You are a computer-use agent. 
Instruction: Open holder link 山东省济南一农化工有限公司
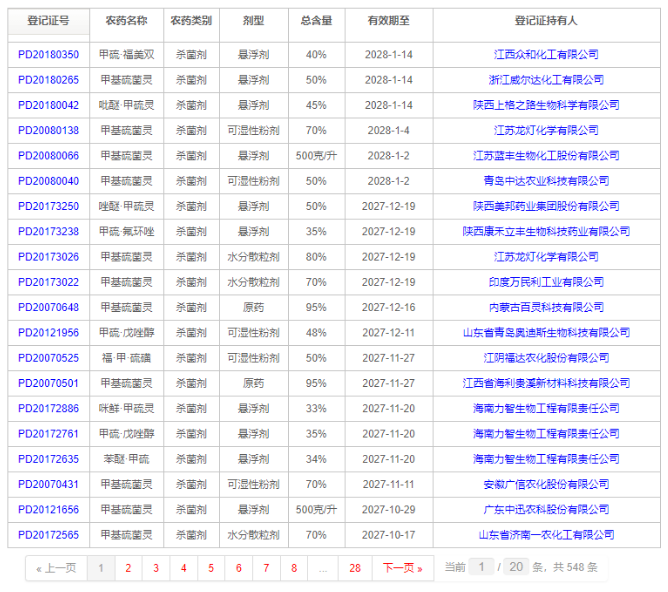(546, 535)
